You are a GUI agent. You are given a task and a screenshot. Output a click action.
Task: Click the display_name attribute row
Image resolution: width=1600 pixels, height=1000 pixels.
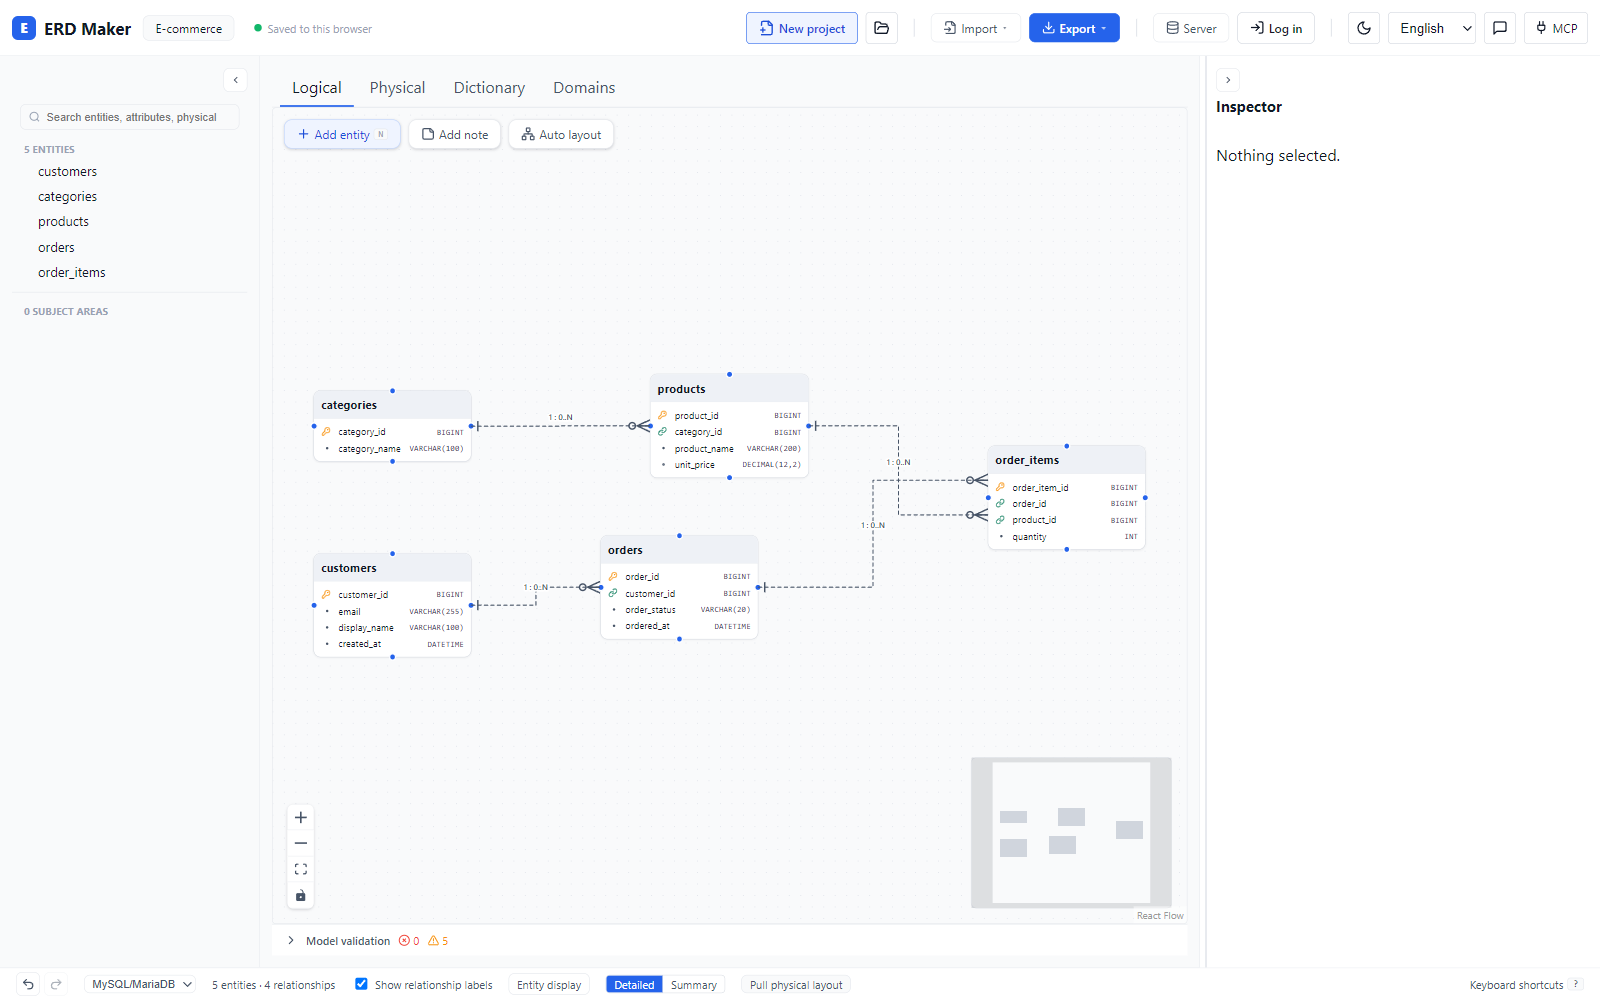point(392,628)
